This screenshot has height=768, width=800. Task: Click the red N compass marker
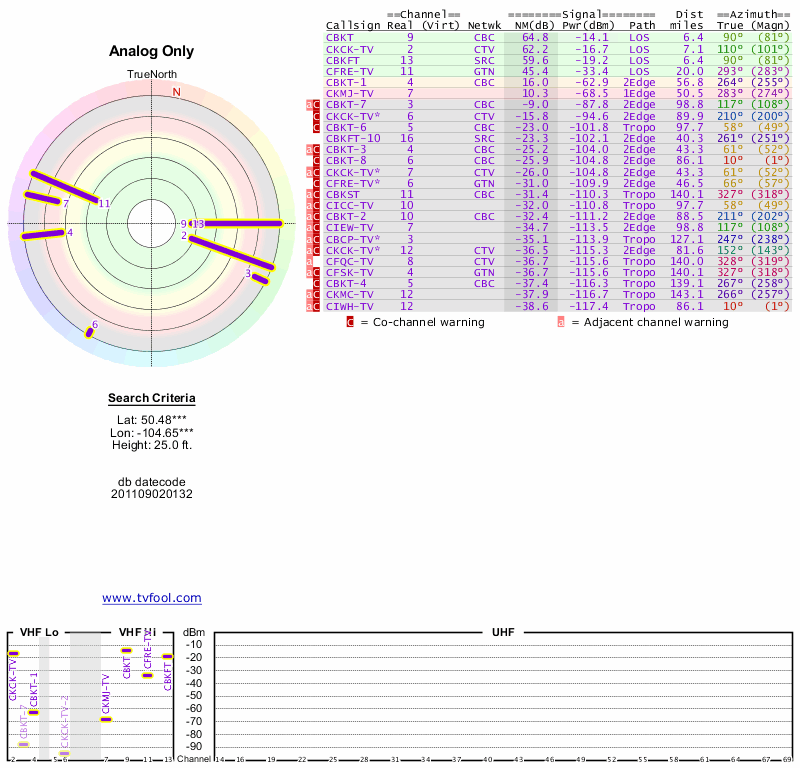point(177,92)
